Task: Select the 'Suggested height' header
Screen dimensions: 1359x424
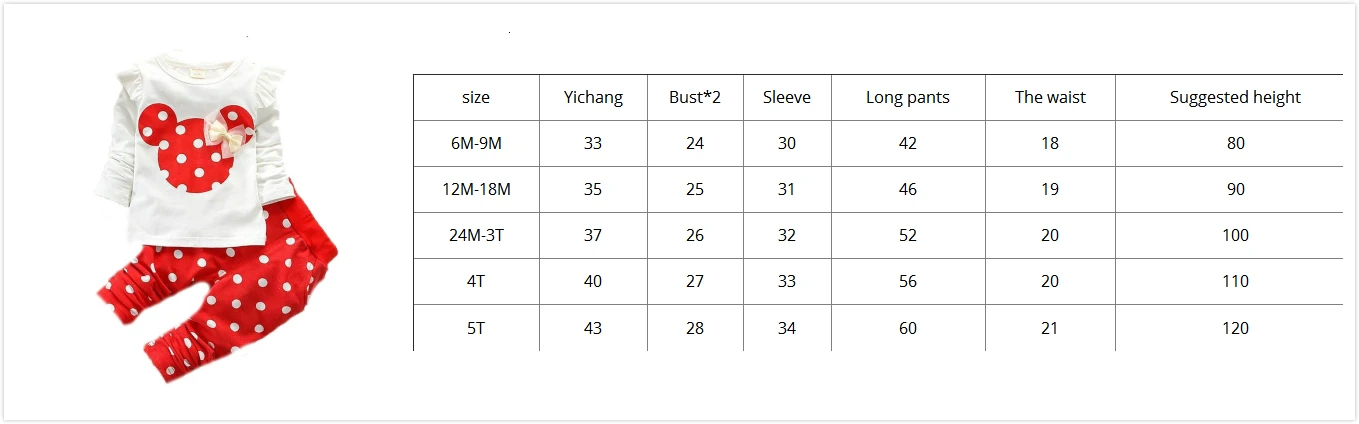Action: (x=1236, y=97)
